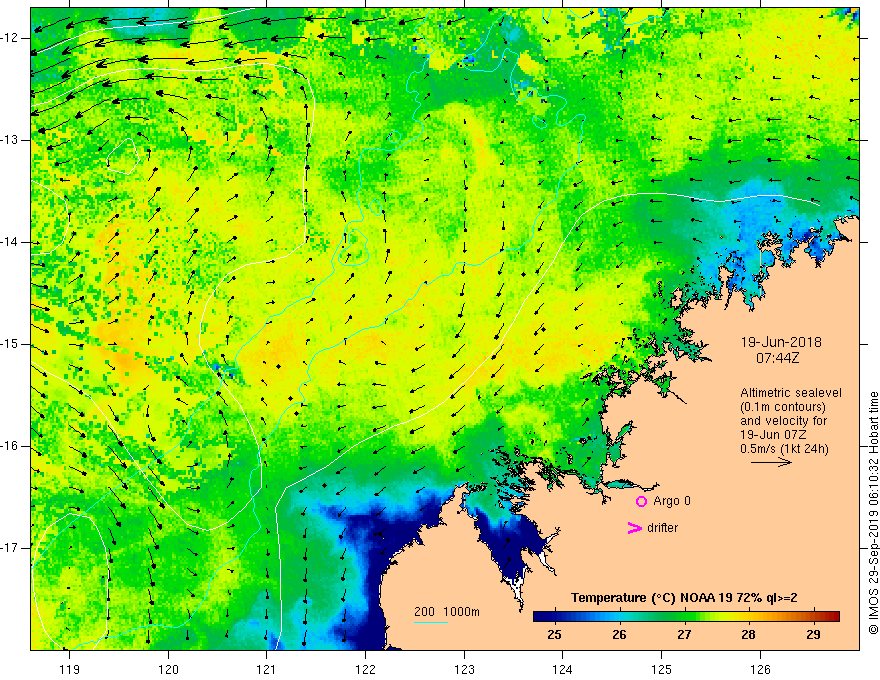Image resolution: width=880 pixels, height=680 pixels.
Task: Click the magenta Argo 0 circle marker
Action: pyautogui.click(x=641, y=501)
